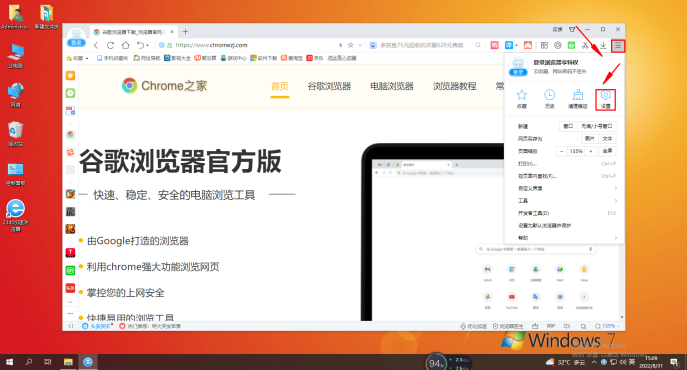
Task: Expand the 工具 submenu in menu
Action: 616,200
